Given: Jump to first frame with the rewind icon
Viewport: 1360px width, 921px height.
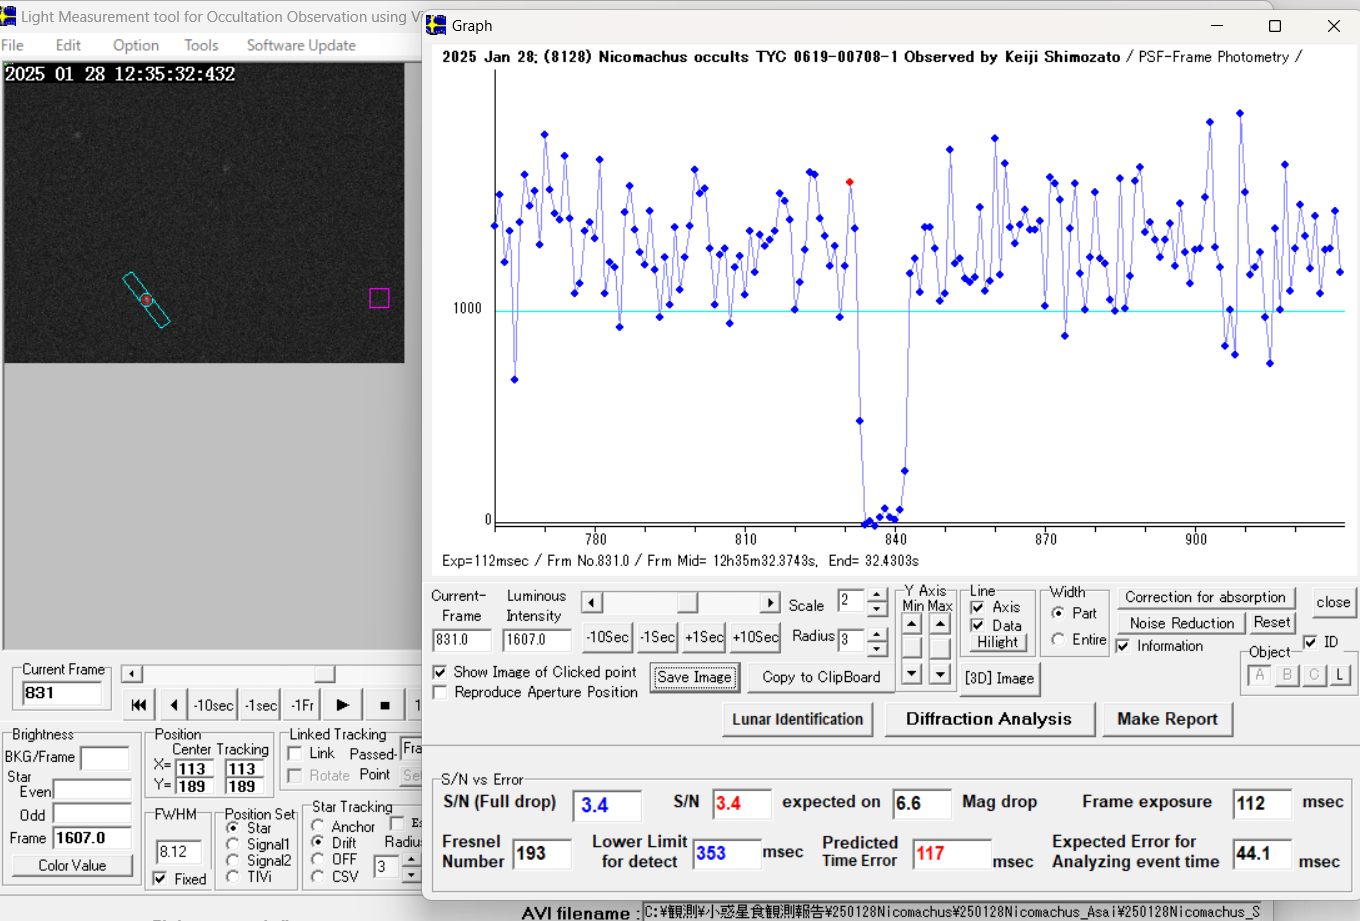Looking at the screenshot, I should coord(139,705).
